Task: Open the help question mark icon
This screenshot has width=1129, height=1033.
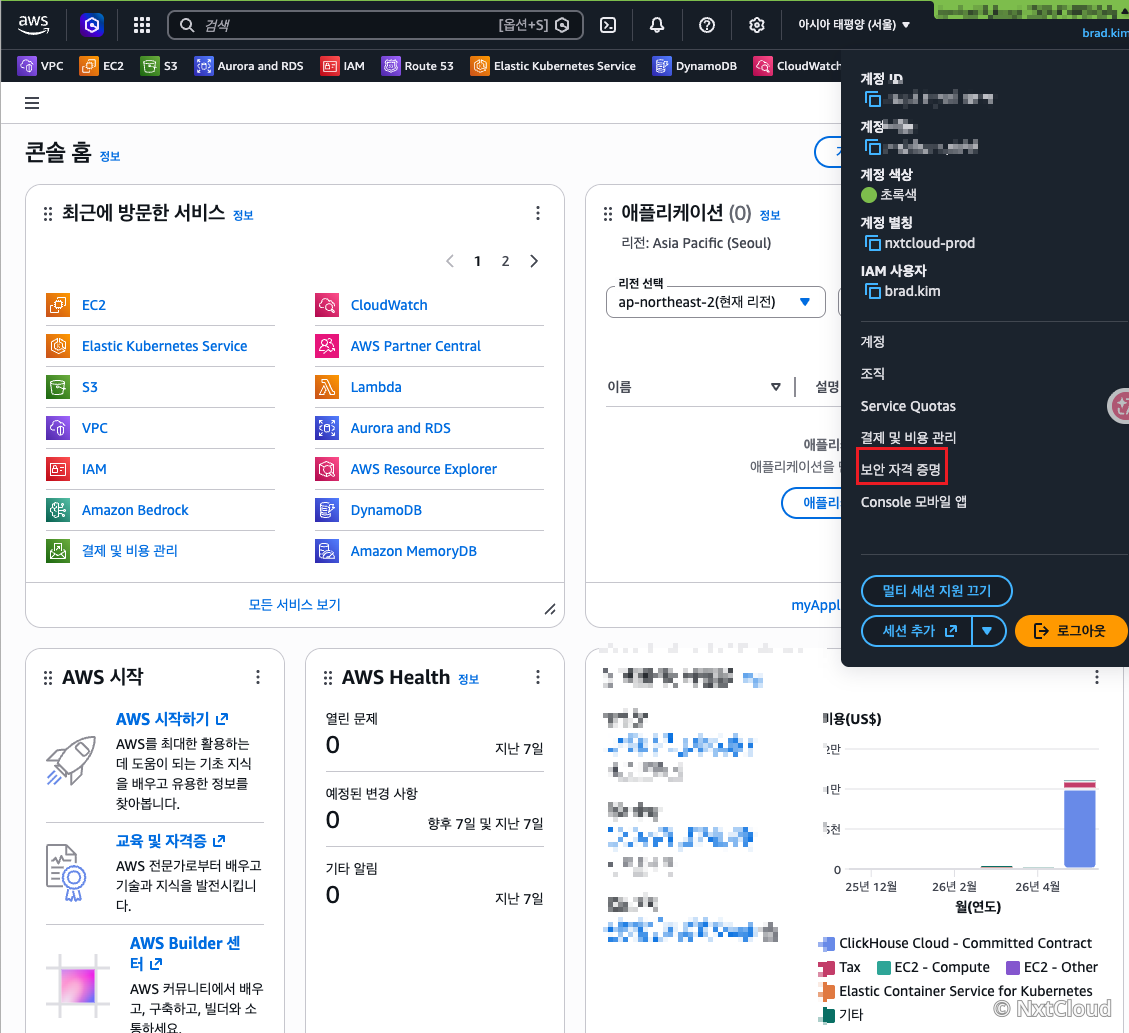Action: coord(707,25)
